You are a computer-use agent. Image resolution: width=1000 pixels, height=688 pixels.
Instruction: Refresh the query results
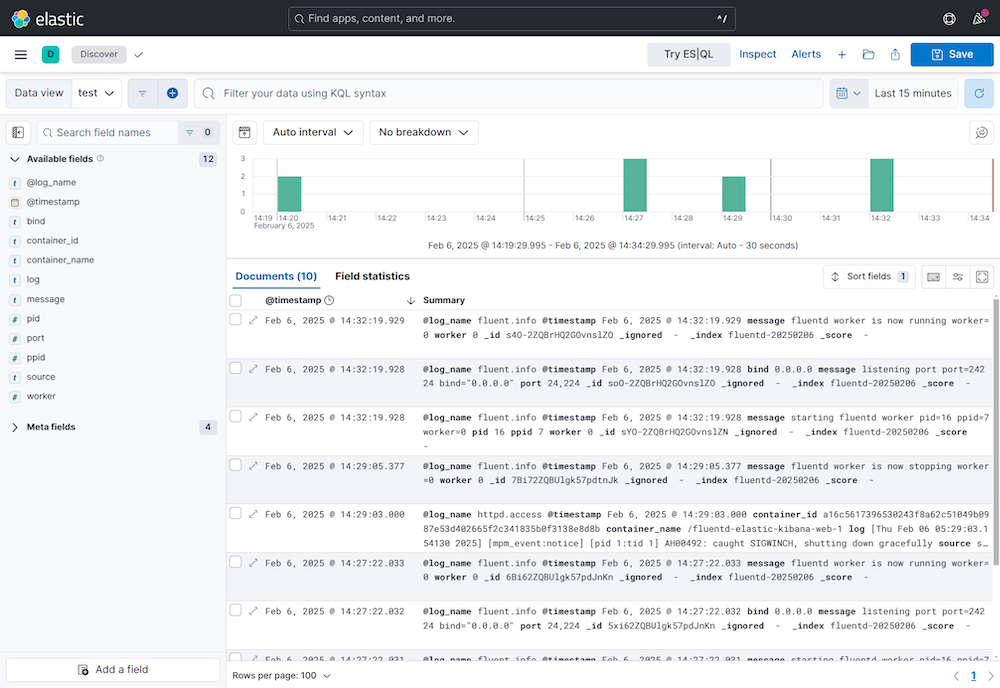pos(979,93)
